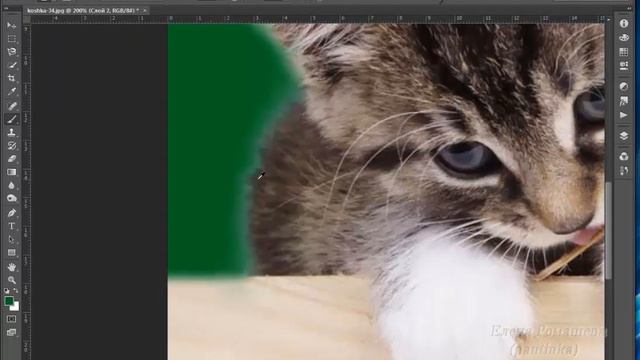Reset default foreground and background colors

pyautogui.click(x=7, y=291)
